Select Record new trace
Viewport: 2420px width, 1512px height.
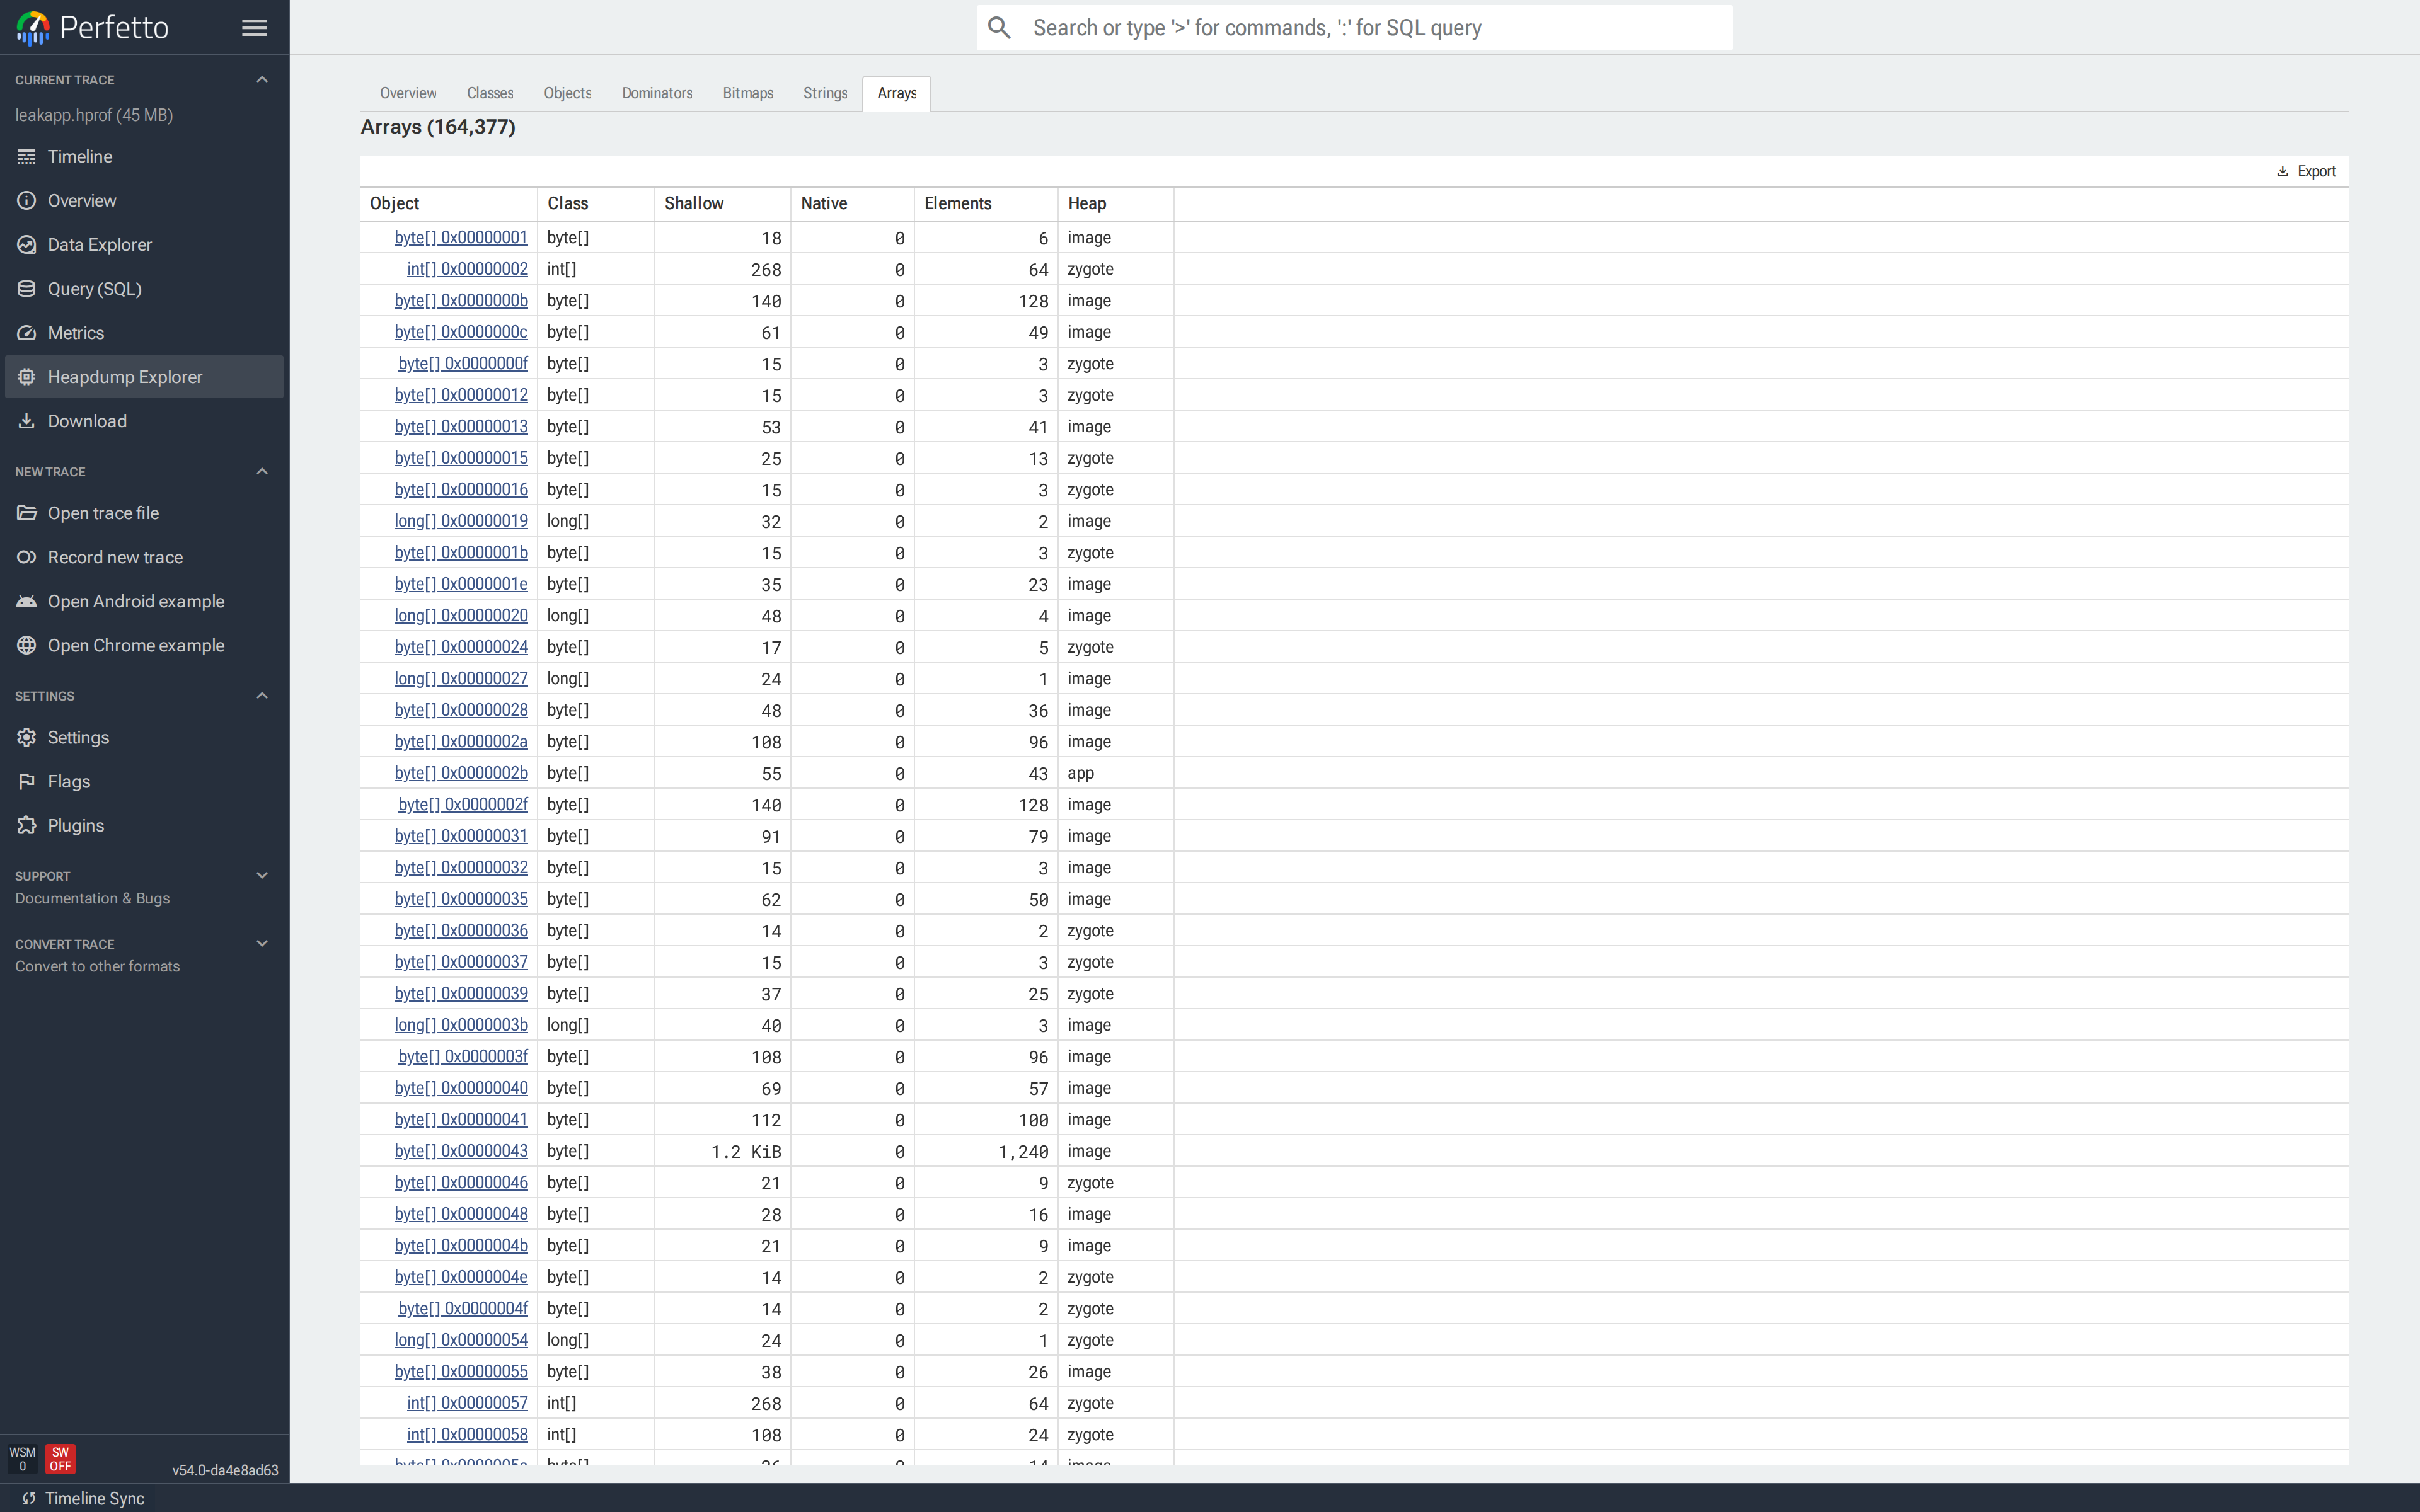point(115,557)
